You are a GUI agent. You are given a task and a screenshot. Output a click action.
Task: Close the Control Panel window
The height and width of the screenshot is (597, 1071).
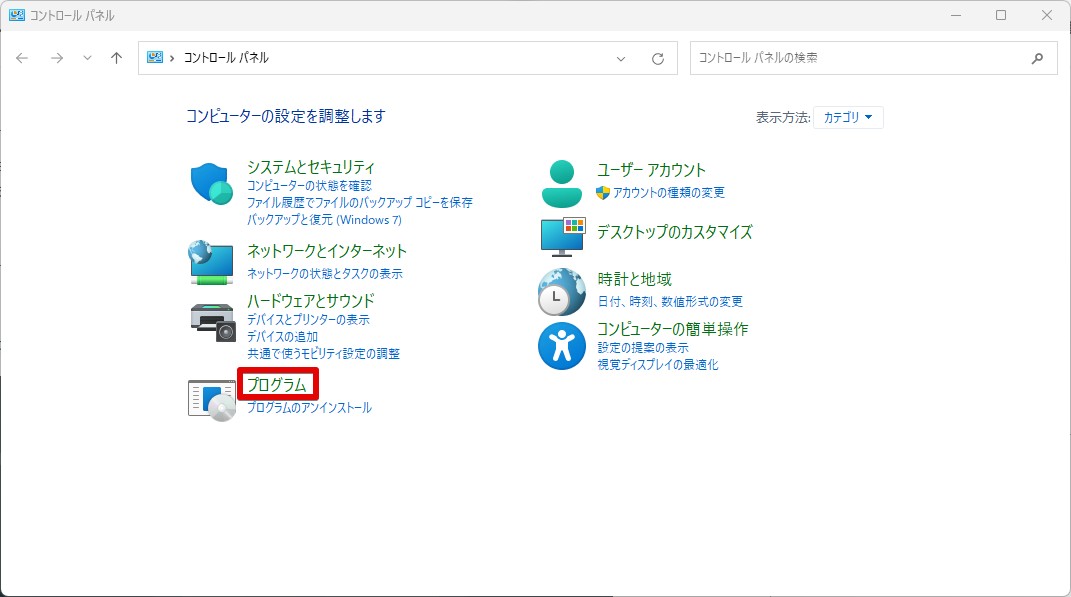coord(1046,15)
